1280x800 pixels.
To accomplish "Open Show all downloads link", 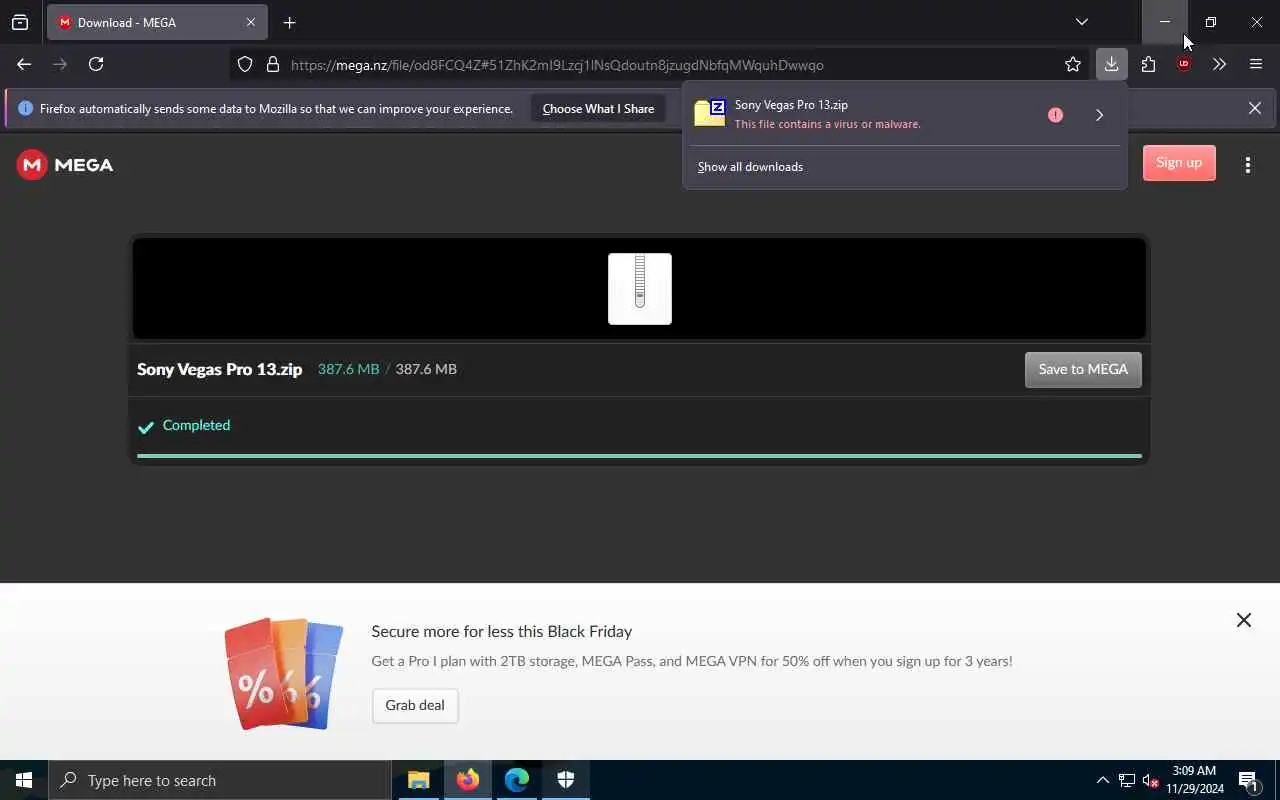I will [750, 167].
